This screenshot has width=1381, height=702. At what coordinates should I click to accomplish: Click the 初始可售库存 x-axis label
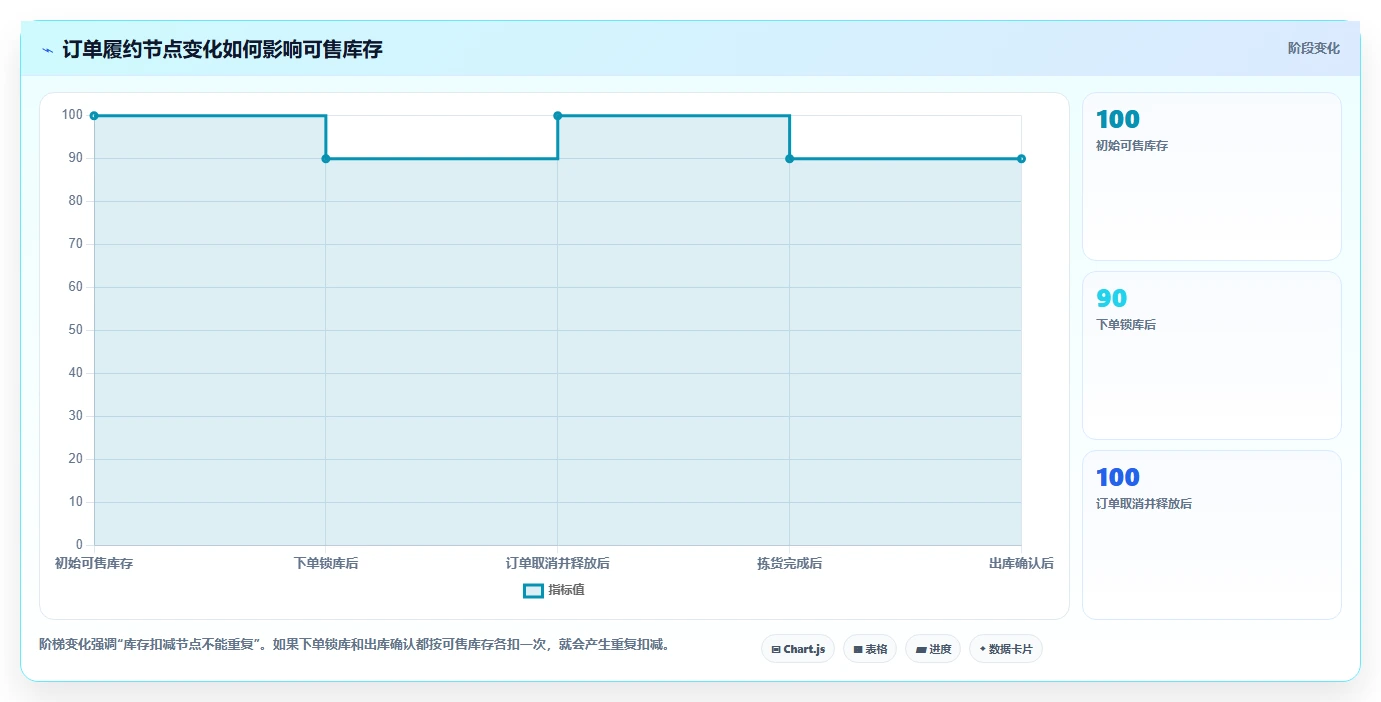[94, 563]
